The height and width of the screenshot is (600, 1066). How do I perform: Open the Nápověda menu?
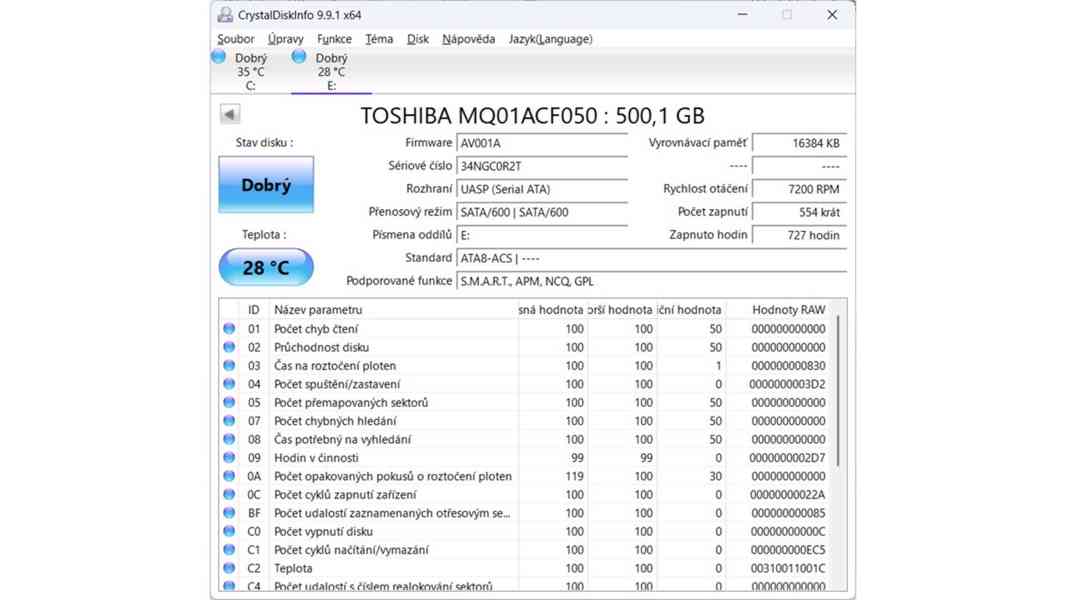(468, 39)
